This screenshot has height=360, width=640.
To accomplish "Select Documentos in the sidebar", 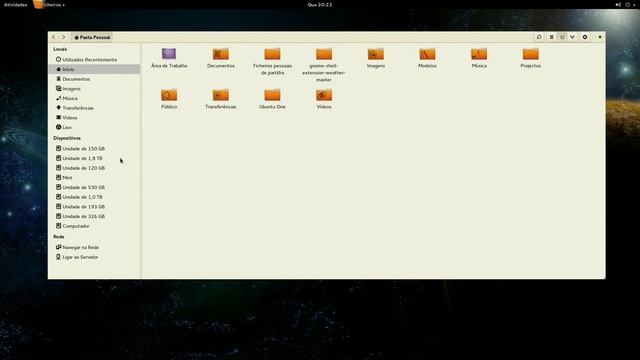I will 94,79.
